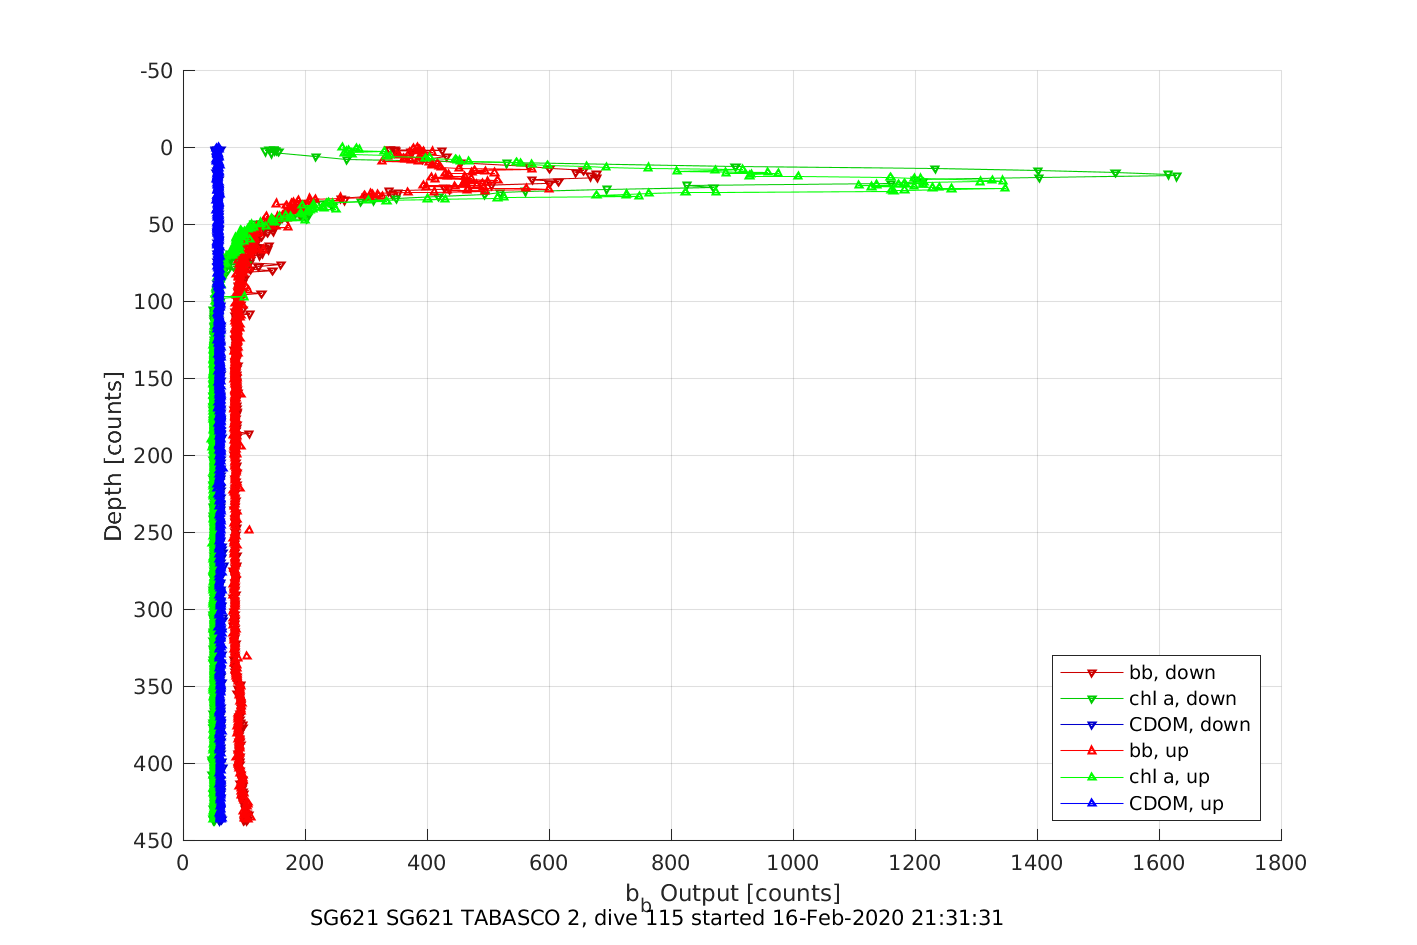Screen dimensions: 1417x945
Task: Click the chlorophyll peak marker near 1600 counts
Action: [x=1176, y=177]
